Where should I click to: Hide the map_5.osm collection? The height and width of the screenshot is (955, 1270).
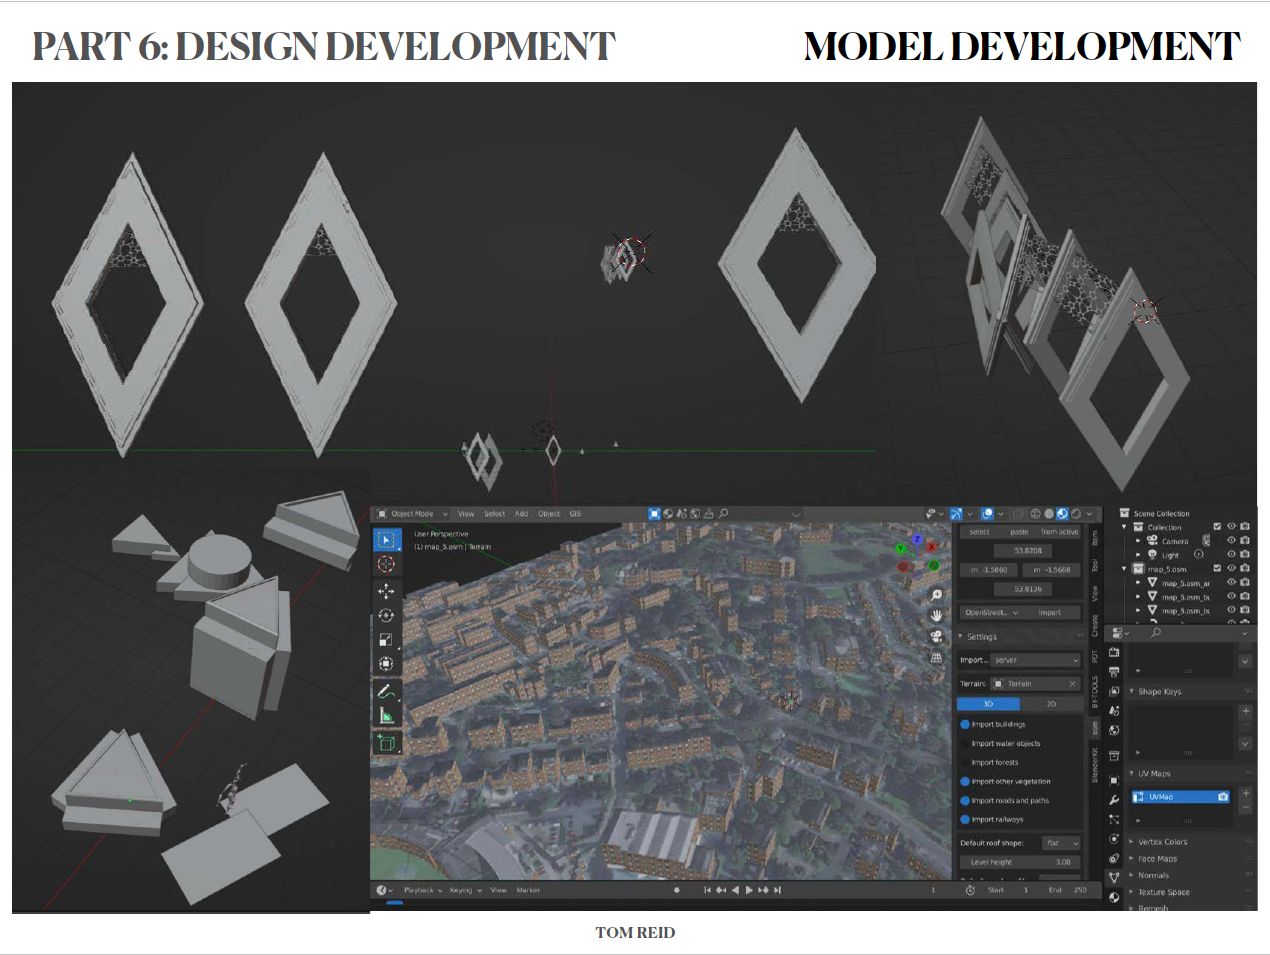[x=1231, y=568]
